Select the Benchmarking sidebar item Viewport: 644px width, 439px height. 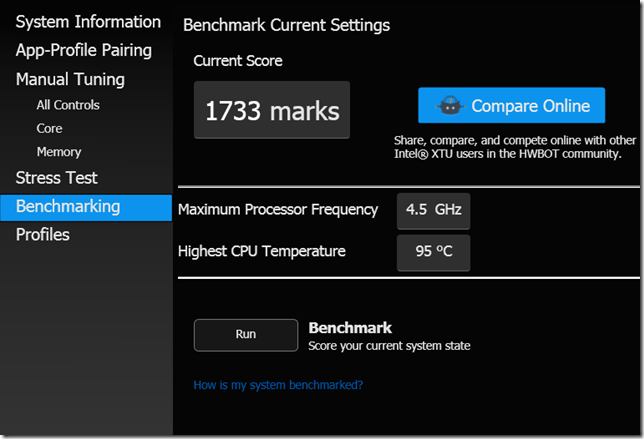click(x=86, y=207)
